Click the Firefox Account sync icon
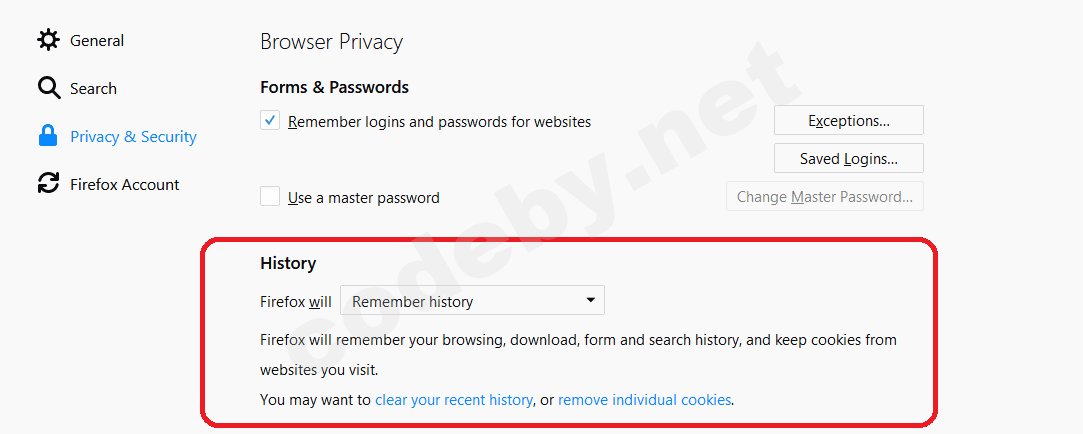 (x=48, y=184)
